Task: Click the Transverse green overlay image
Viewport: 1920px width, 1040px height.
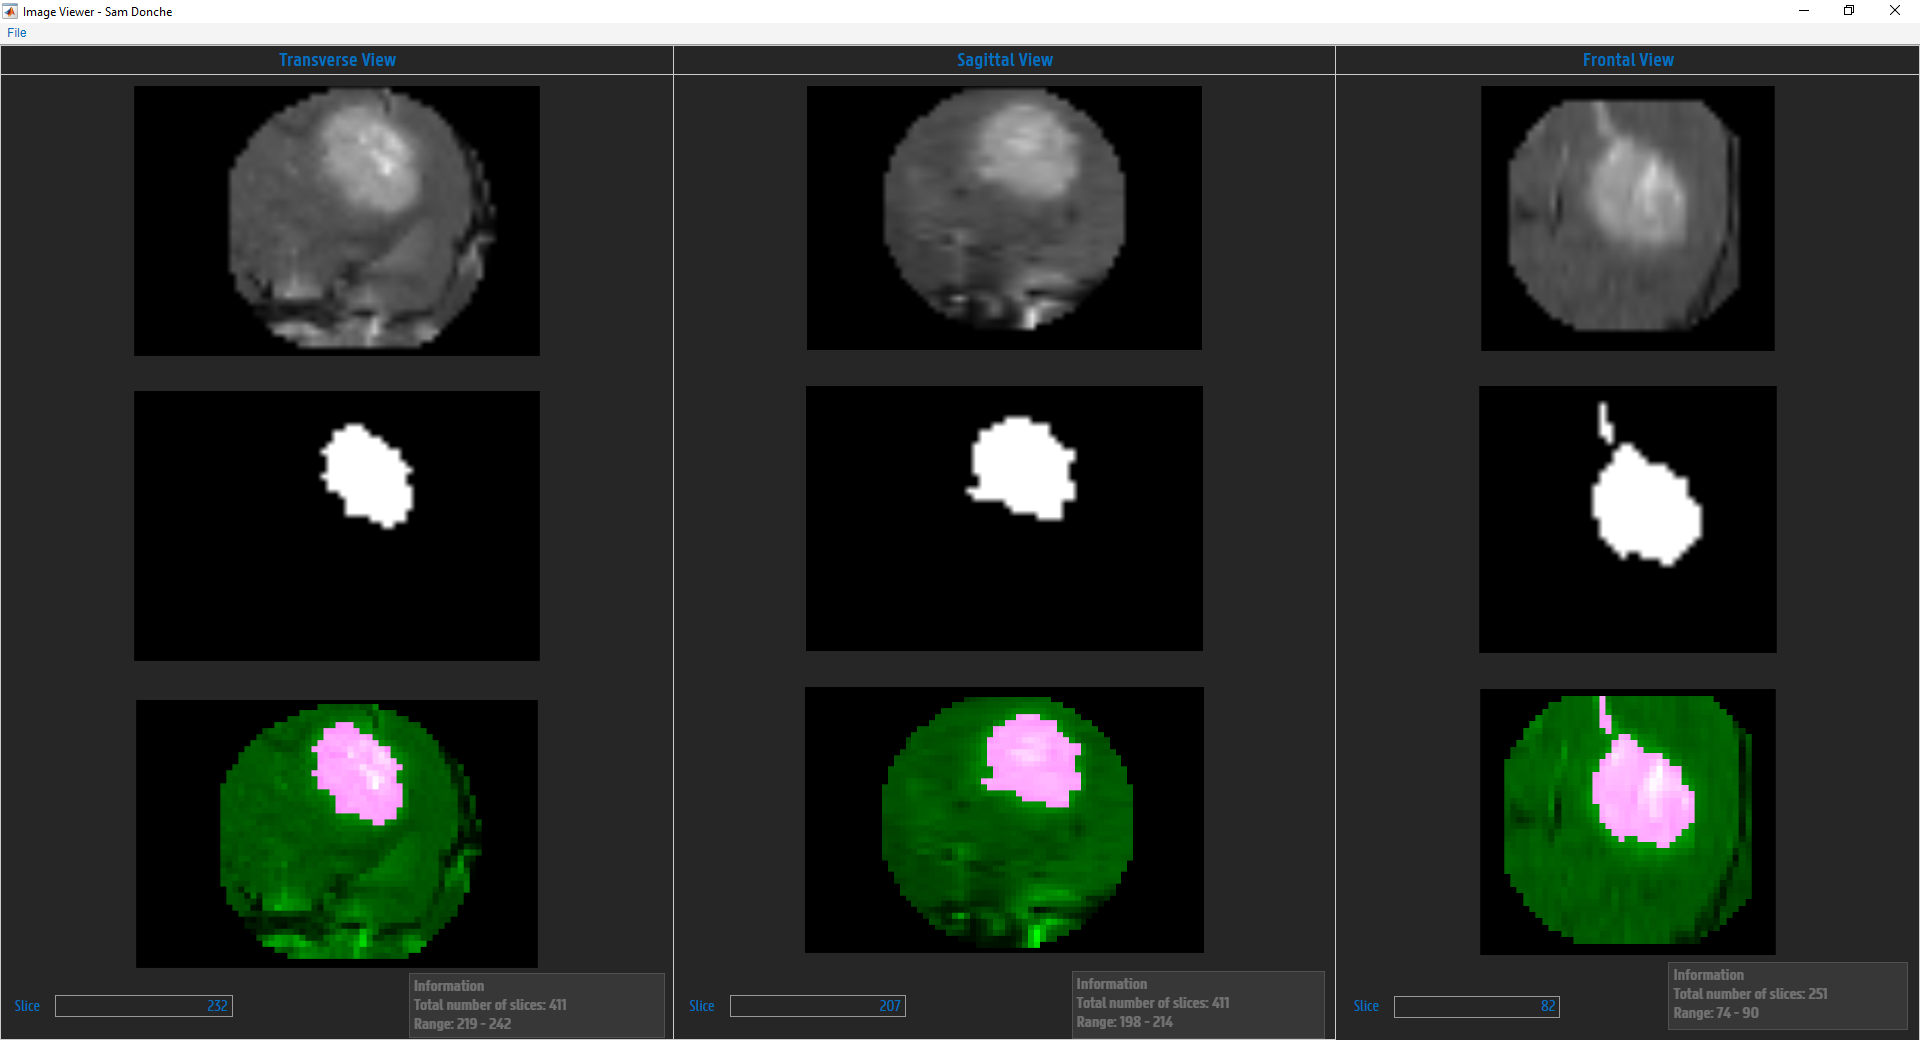Action: pyautogui.click(x=337, y=833)
